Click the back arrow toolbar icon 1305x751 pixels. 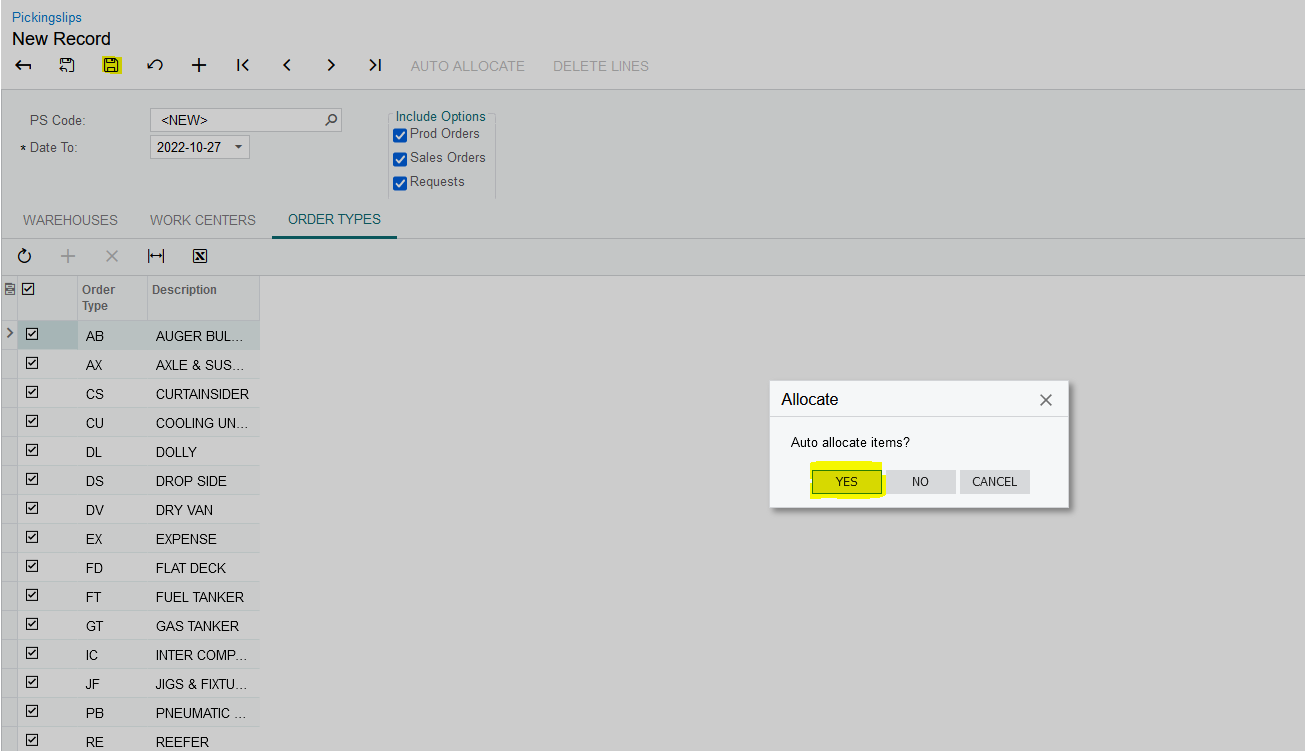(x=23, y=66)
